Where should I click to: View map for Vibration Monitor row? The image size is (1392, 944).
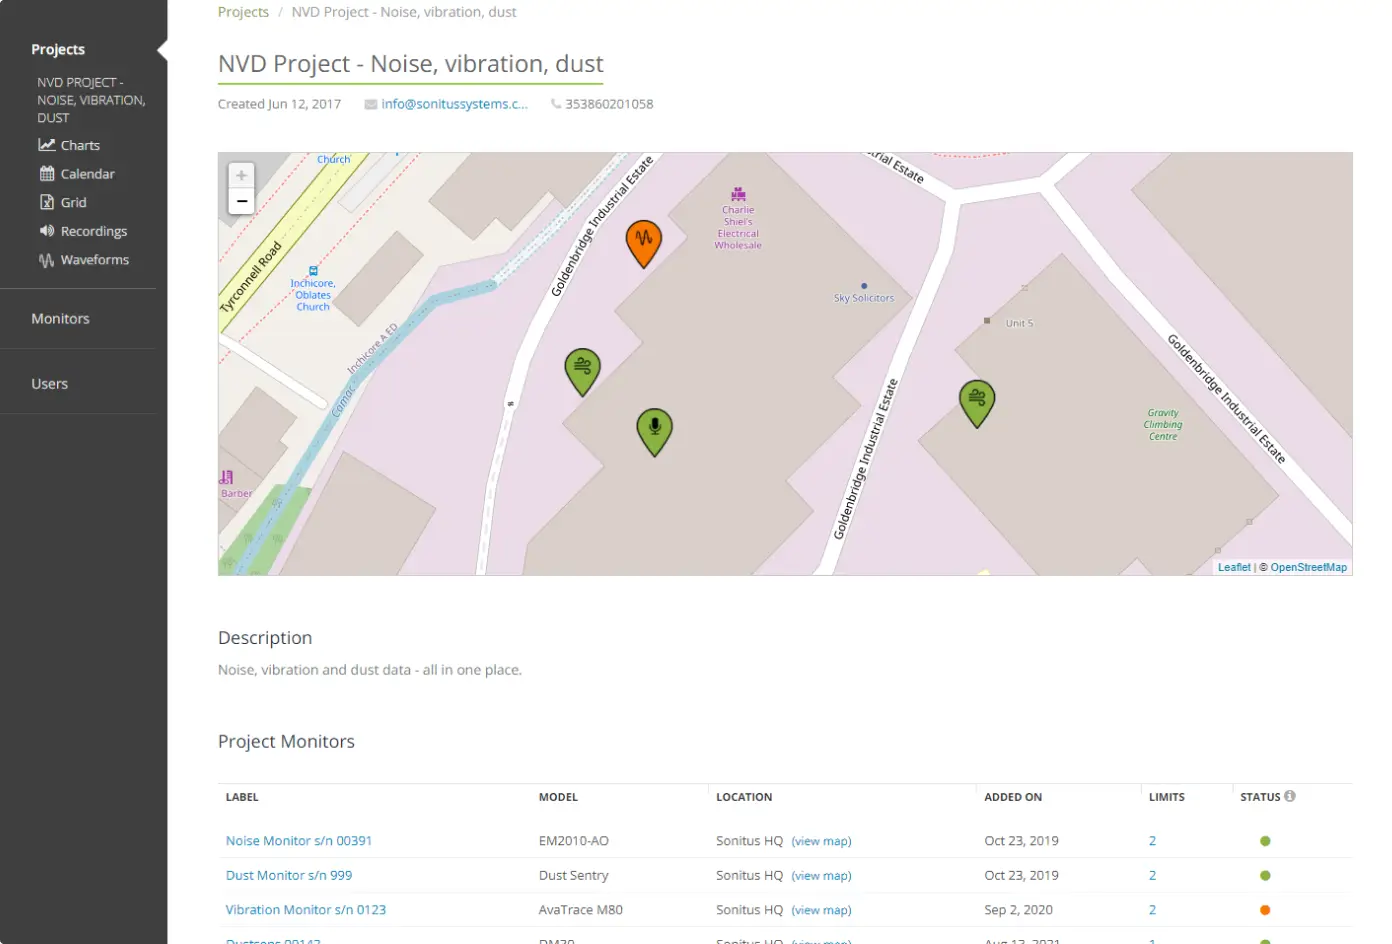[822, 910]
